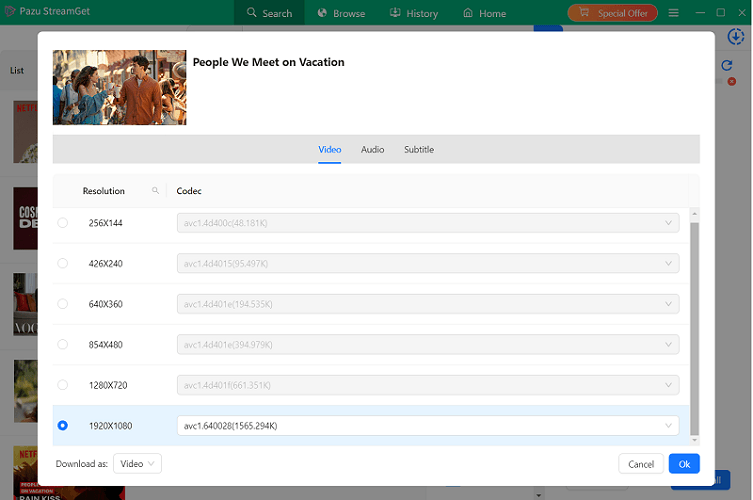Viewport: 753px width, 500px height.
Task: Click the red remove icon under refresh
Action: 731,82
